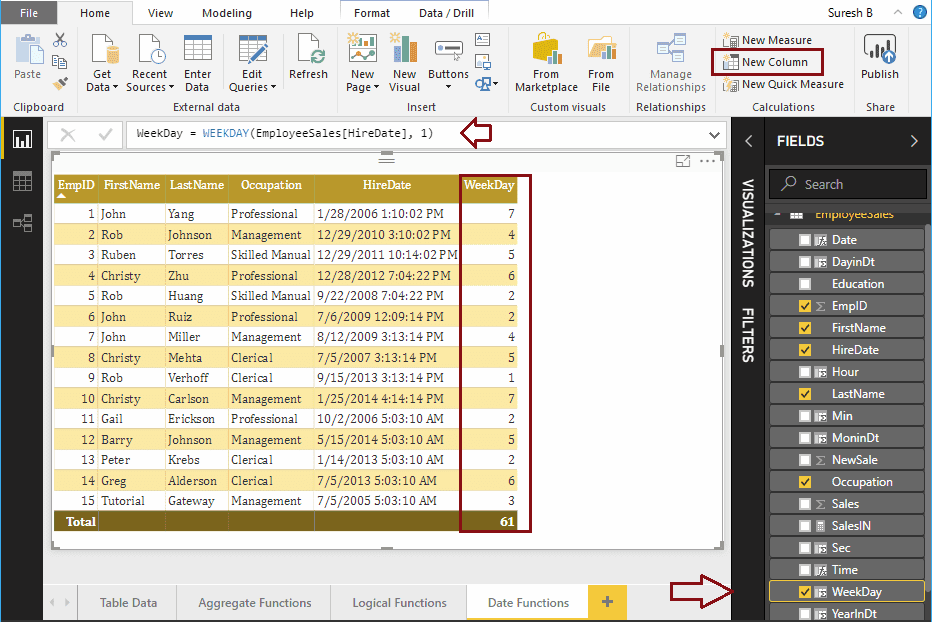Collapse the Fields pane with chevron
The image size is (932, 622).
[913, 141]
